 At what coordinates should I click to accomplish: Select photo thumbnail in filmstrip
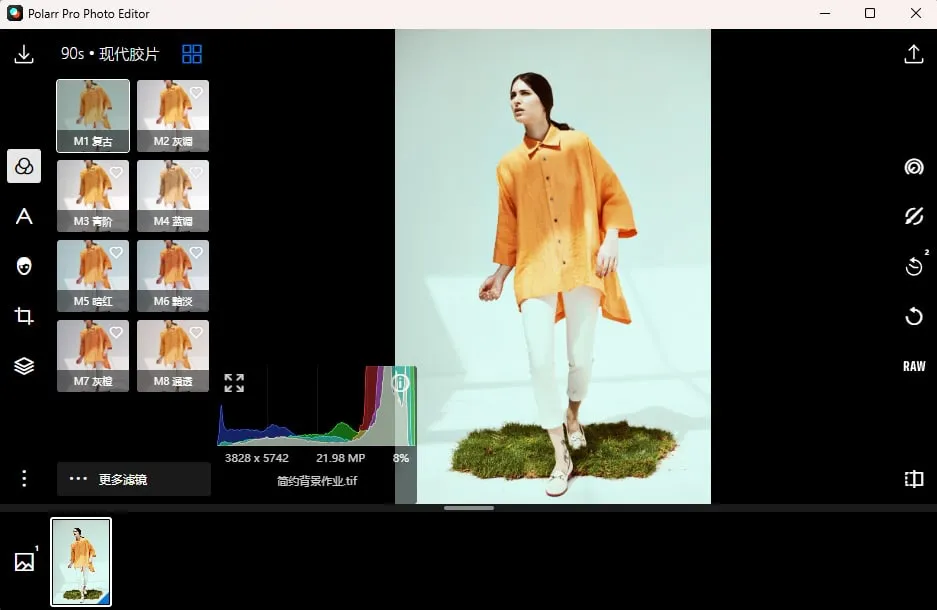(81, 562)
